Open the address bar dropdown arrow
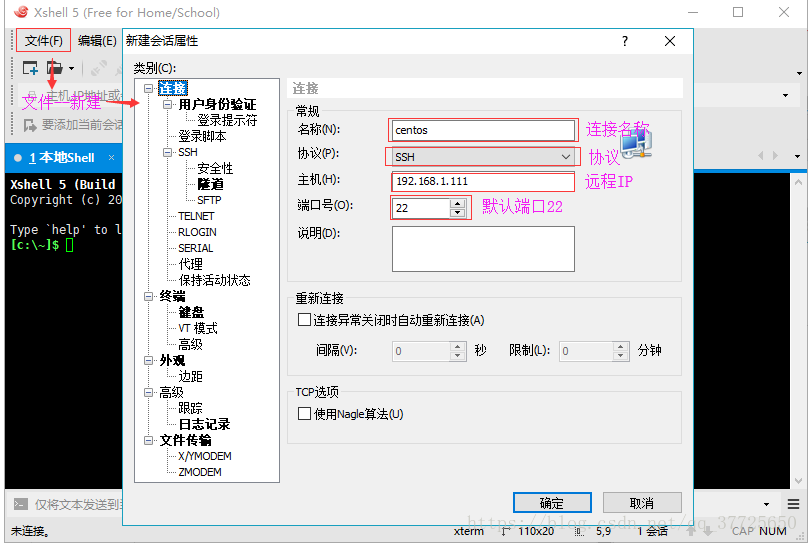The height and width of the screenshot is (543, 808). click(786, 95)
